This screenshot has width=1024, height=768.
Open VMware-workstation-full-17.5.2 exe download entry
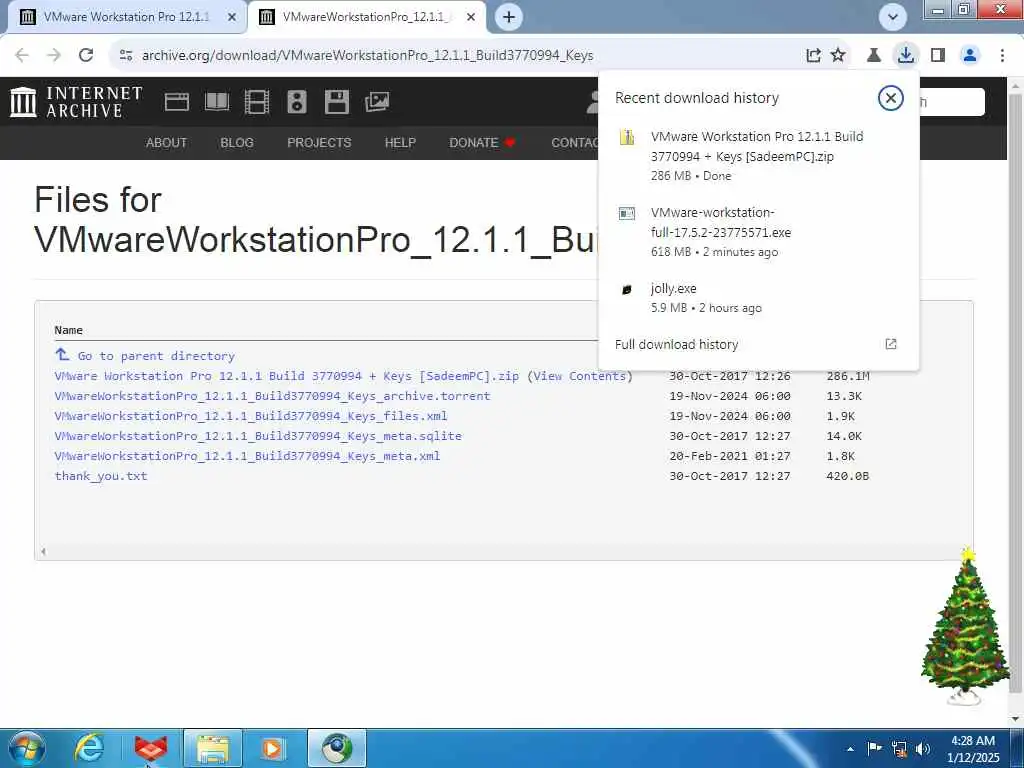tap(758, 231)
